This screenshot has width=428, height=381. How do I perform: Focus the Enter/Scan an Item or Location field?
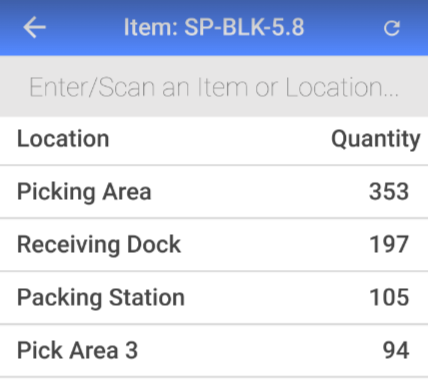coord(214,87)
